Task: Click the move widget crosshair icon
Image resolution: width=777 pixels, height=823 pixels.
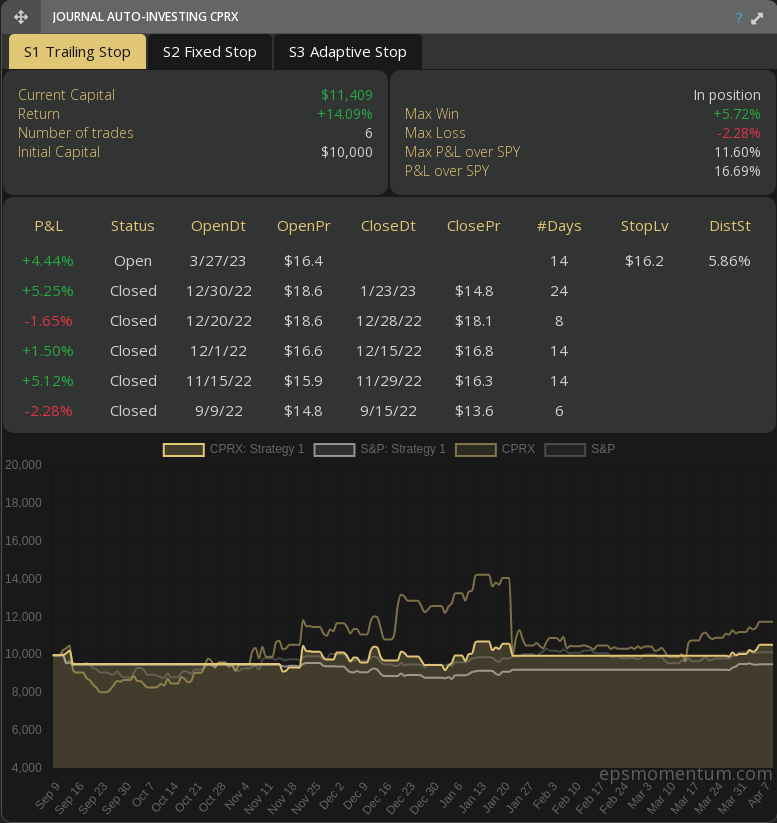Action: (21, 17)
